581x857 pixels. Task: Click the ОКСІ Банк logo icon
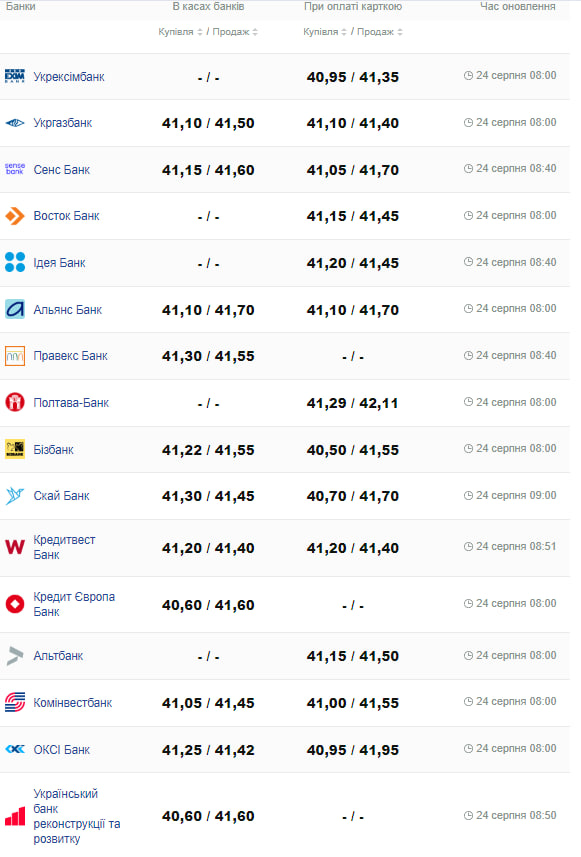click(x=15, y=749)
